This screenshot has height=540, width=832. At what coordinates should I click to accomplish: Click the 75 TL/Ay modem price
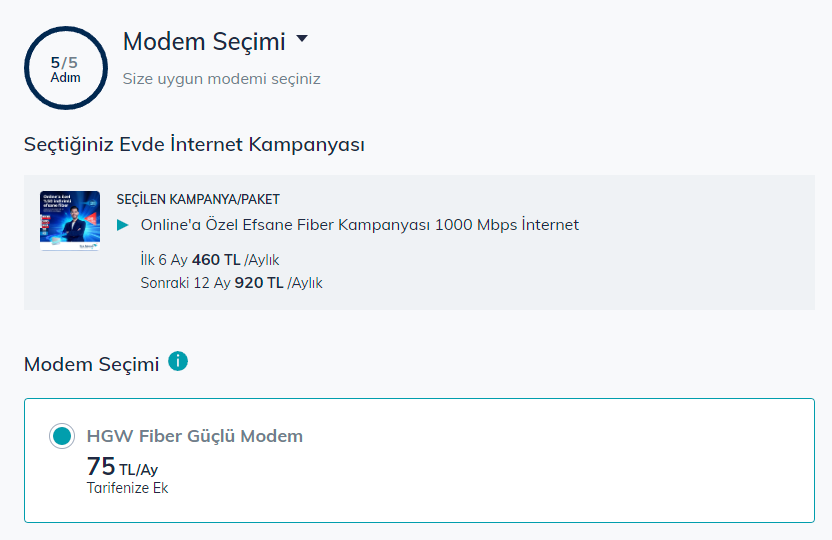pos(122,468)
